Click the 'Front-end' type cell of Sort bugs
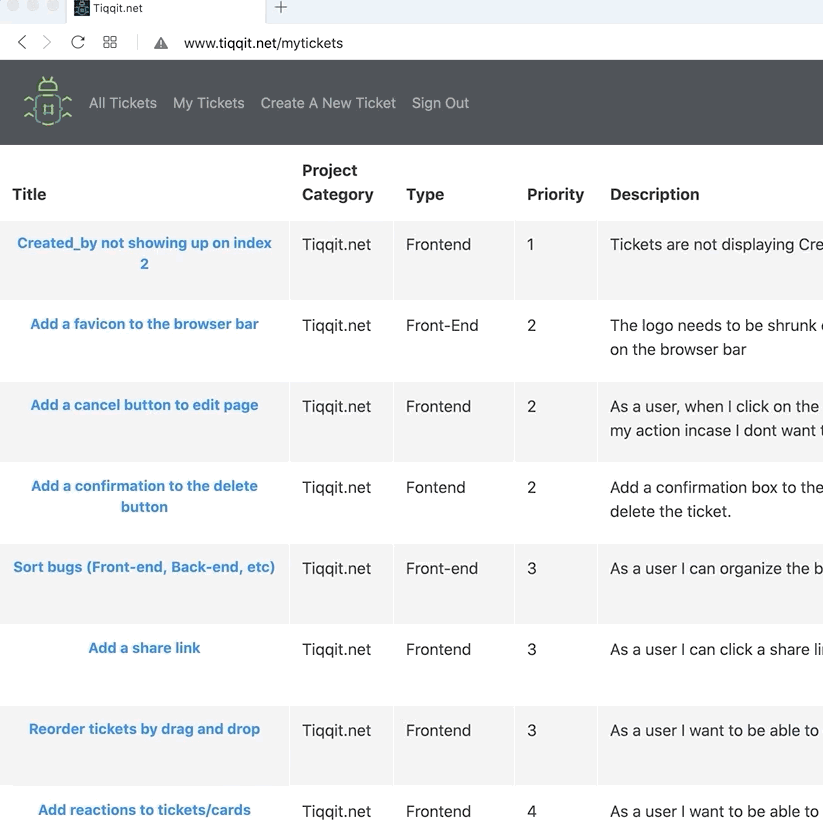 point(442,568)
